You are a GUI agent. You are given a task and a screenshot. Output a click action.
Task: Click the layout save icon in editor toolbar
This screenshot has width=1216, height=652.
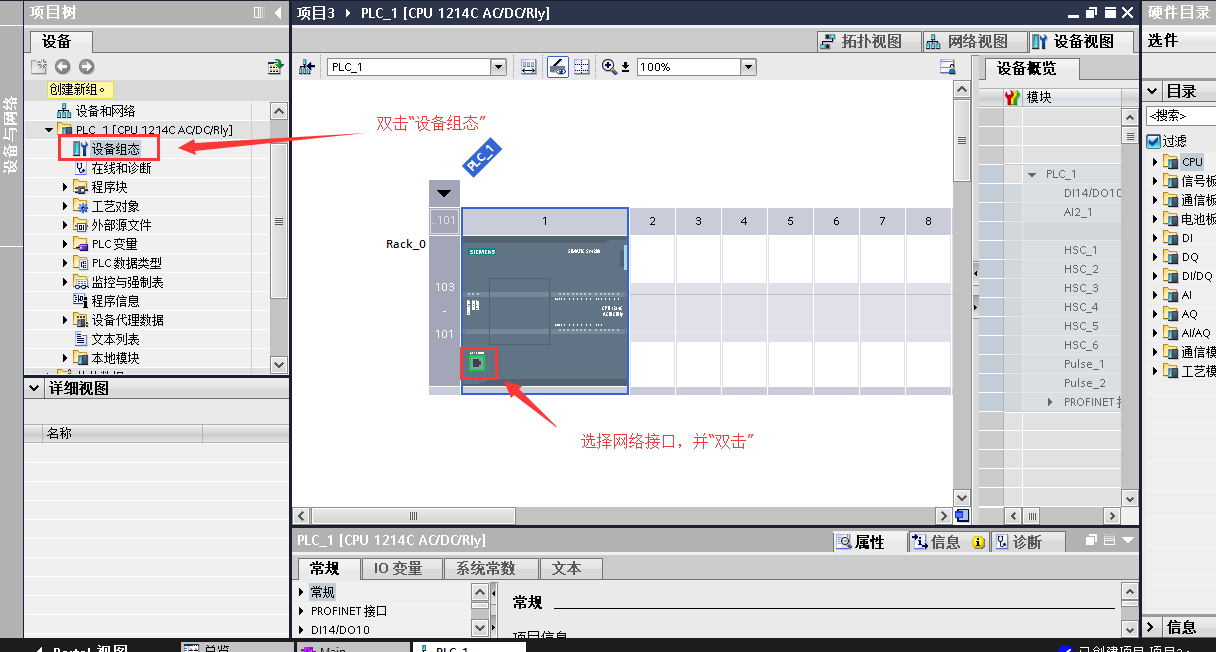pyautogui.click(x=948, y=67)
